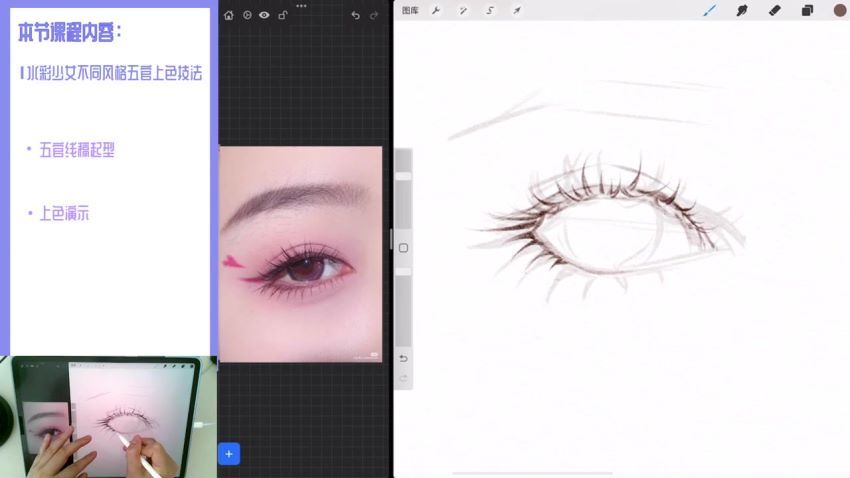Select the Brush tool in Procreate
Screen dimensions: 850x478
pos(710,10)
